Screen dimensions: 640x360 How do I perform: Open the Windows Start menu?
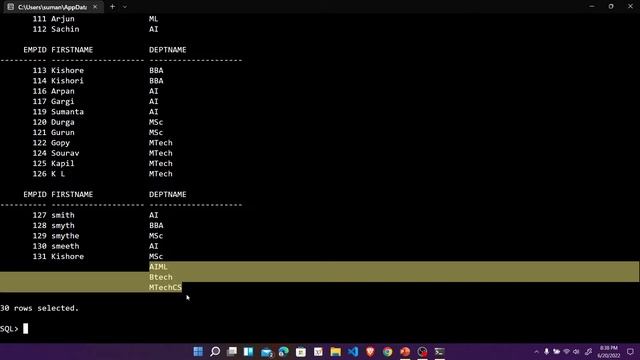[x=198, y=351]
